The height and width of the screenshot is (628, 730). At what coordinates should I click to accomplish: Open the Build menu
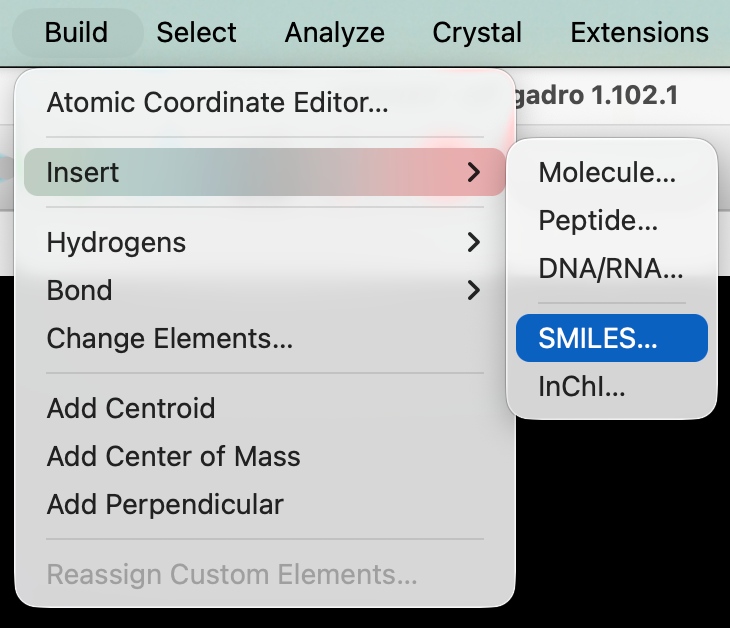pyautogui.click(x=76, y=32)
